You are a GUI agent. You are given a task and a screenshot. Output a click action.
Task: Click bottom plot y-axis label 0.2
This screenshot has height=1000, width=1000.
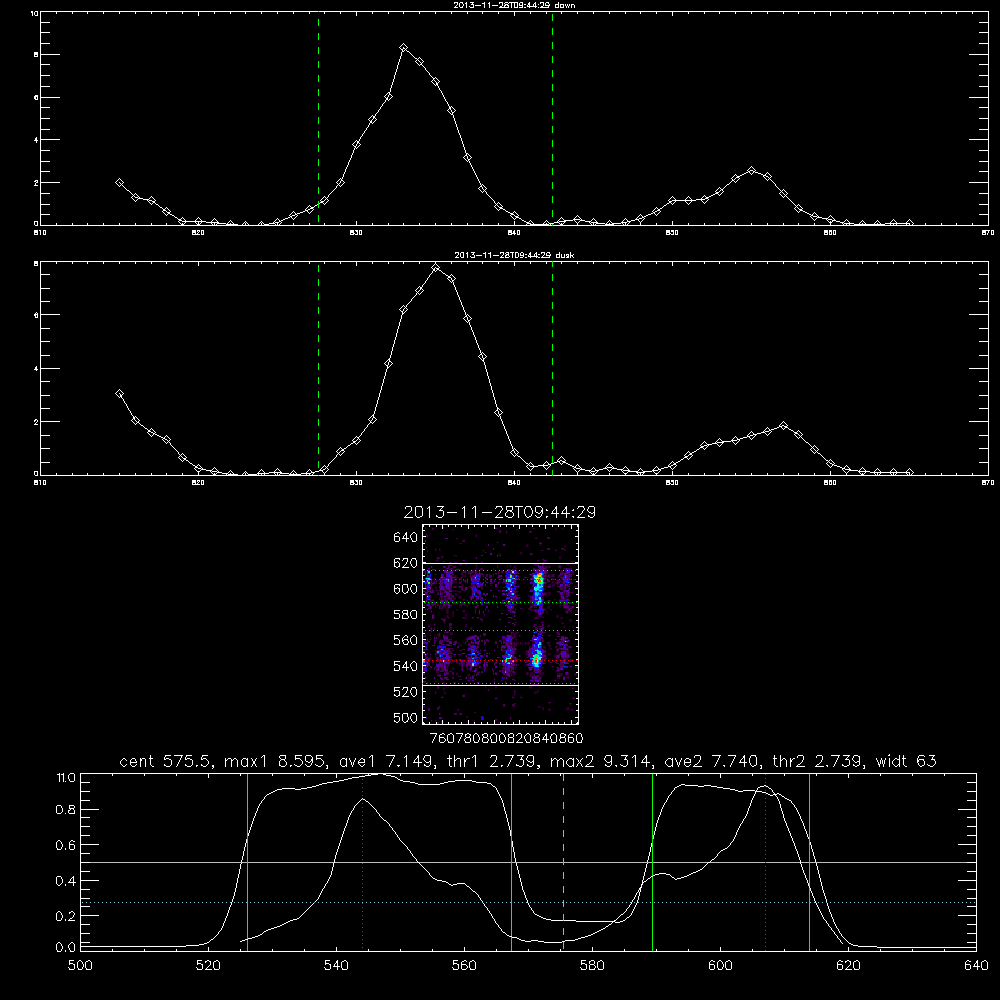coord(66,916)
